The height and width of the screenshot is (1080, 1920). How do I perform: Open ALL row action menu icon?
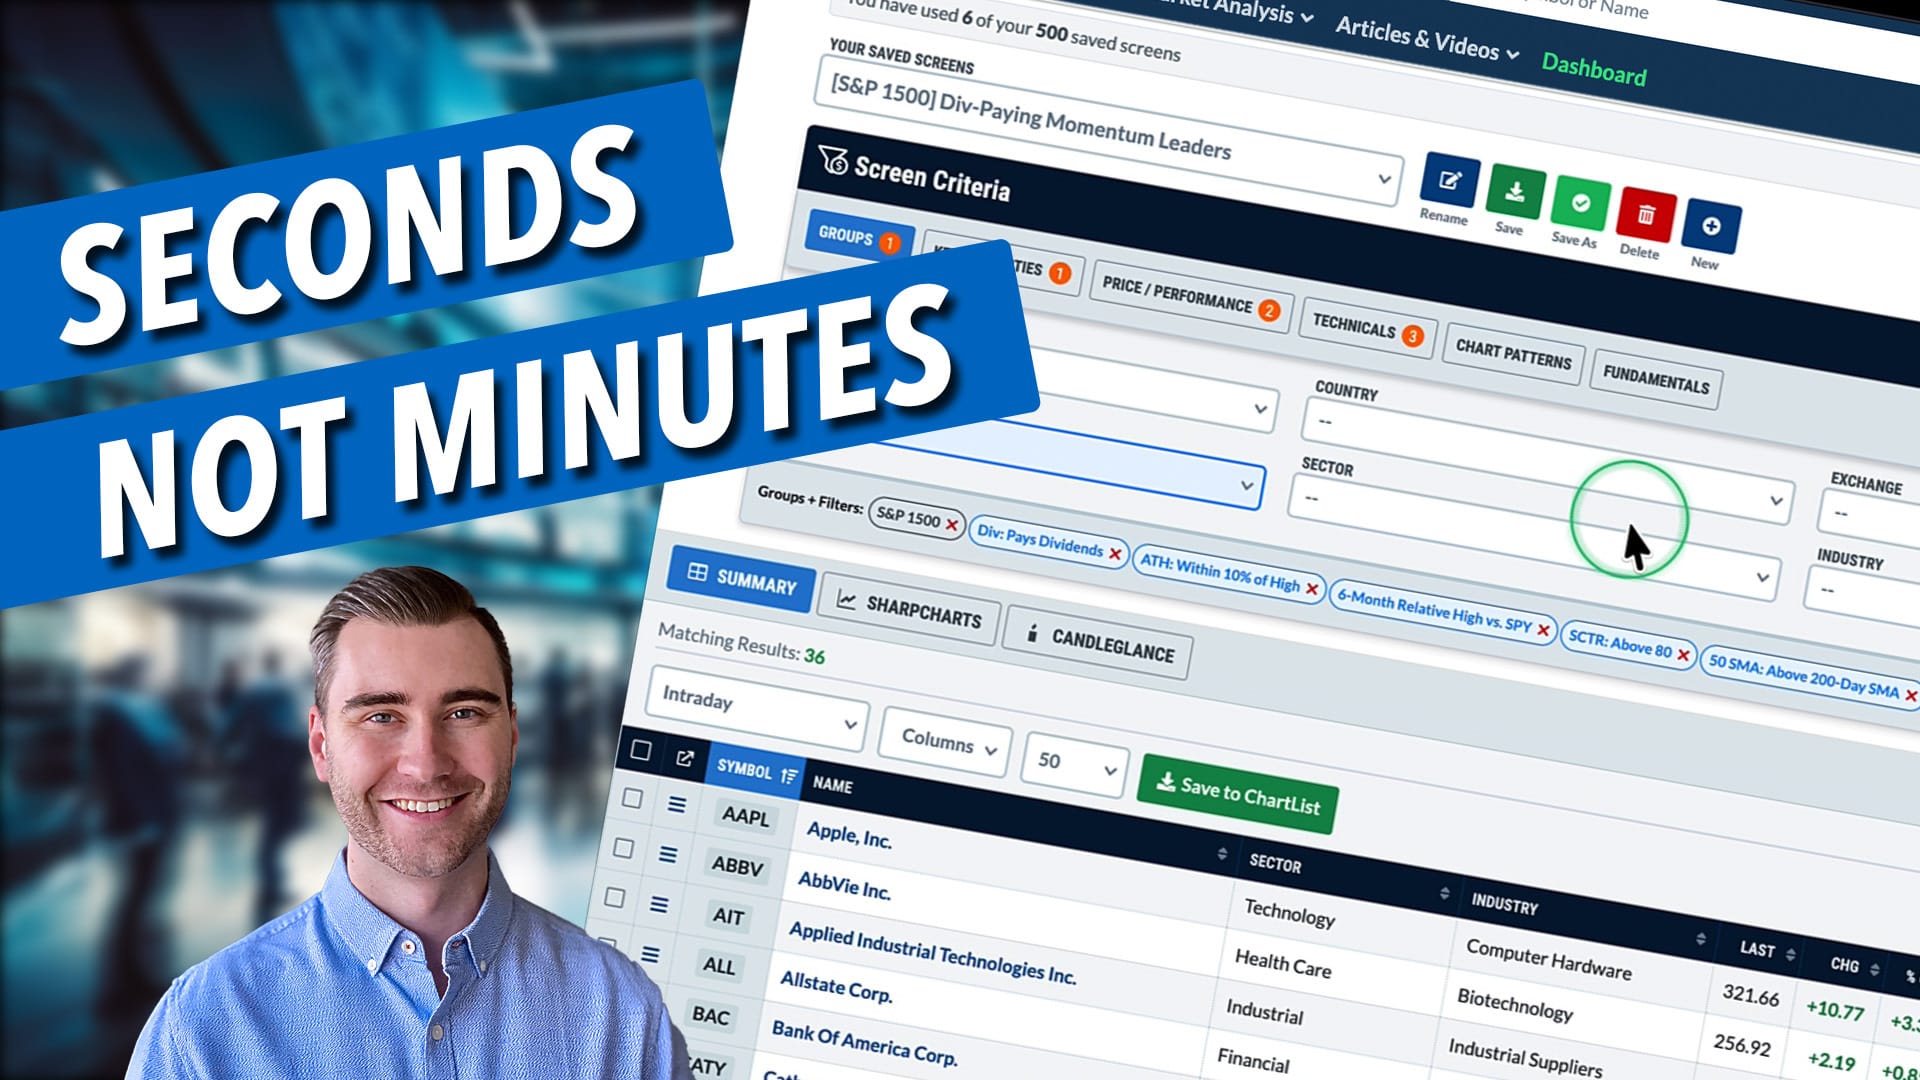point(650,955)
